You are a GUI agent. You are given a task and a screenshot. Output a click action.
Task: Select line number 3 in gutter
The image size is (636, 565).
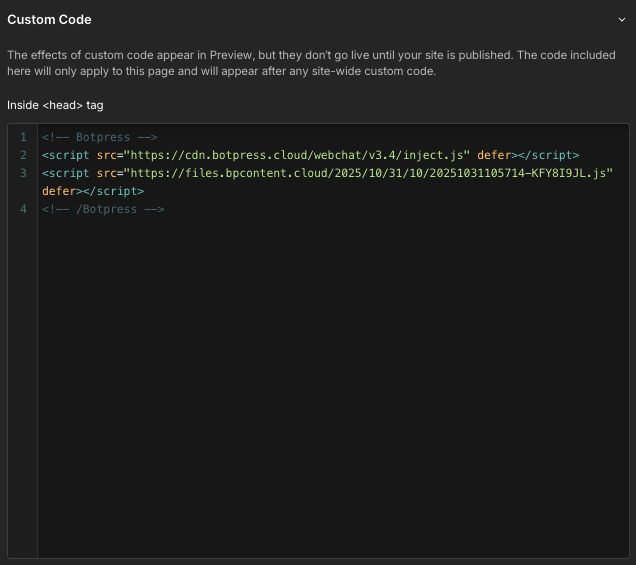pos(23,173)
